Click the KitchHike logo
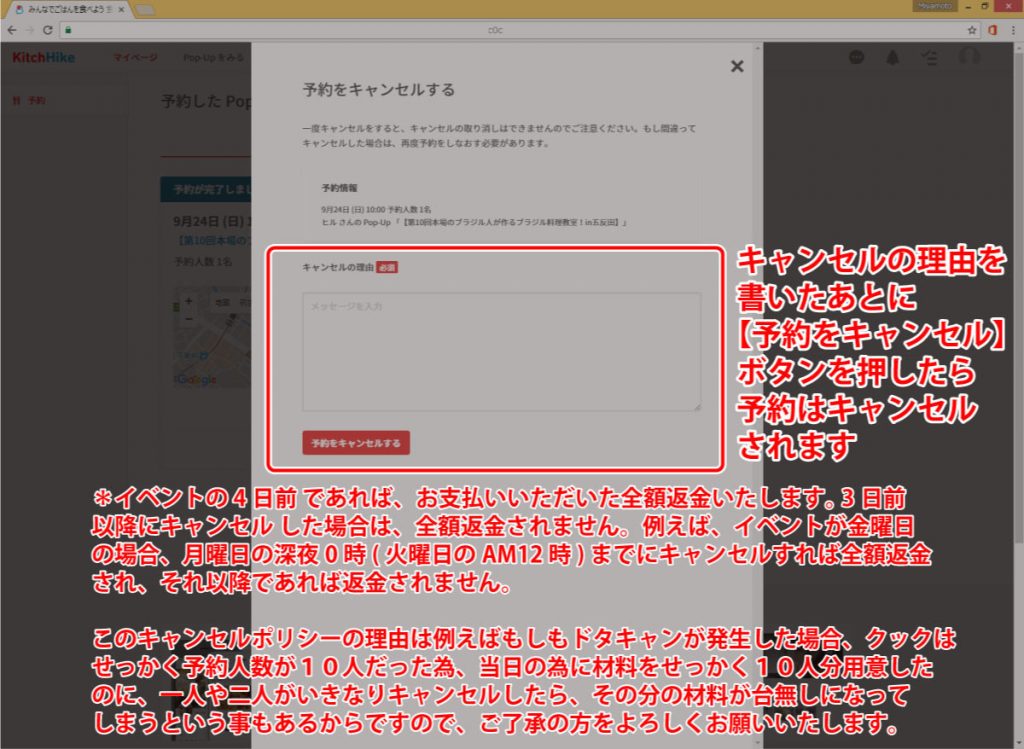 pos(44,57)
